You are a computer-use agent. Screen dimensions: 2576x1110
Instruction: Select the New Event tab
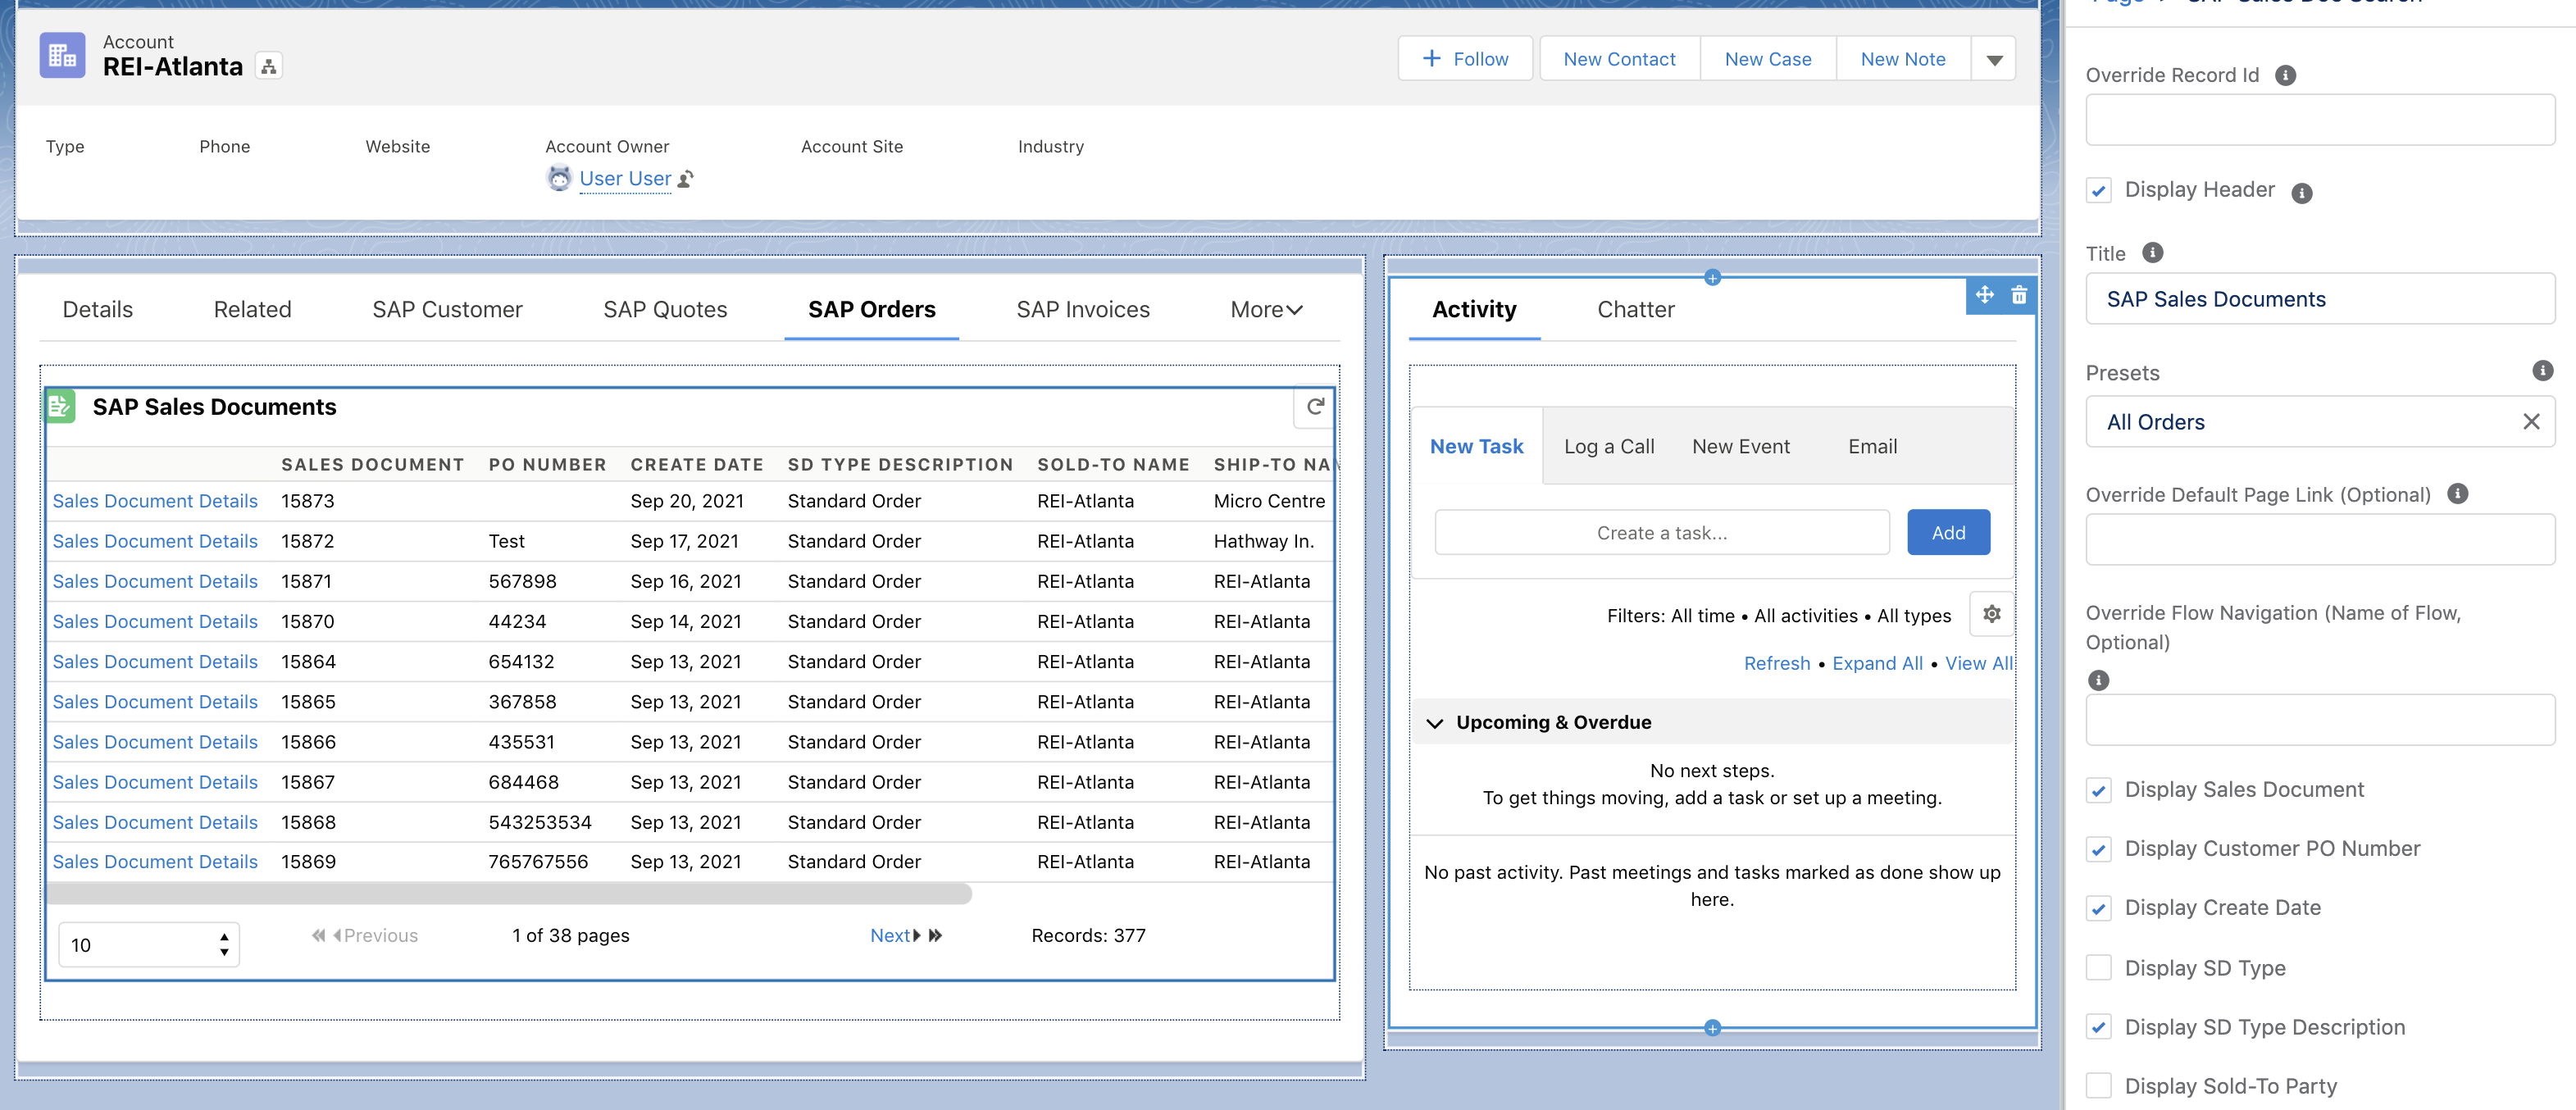(1740, 447)
